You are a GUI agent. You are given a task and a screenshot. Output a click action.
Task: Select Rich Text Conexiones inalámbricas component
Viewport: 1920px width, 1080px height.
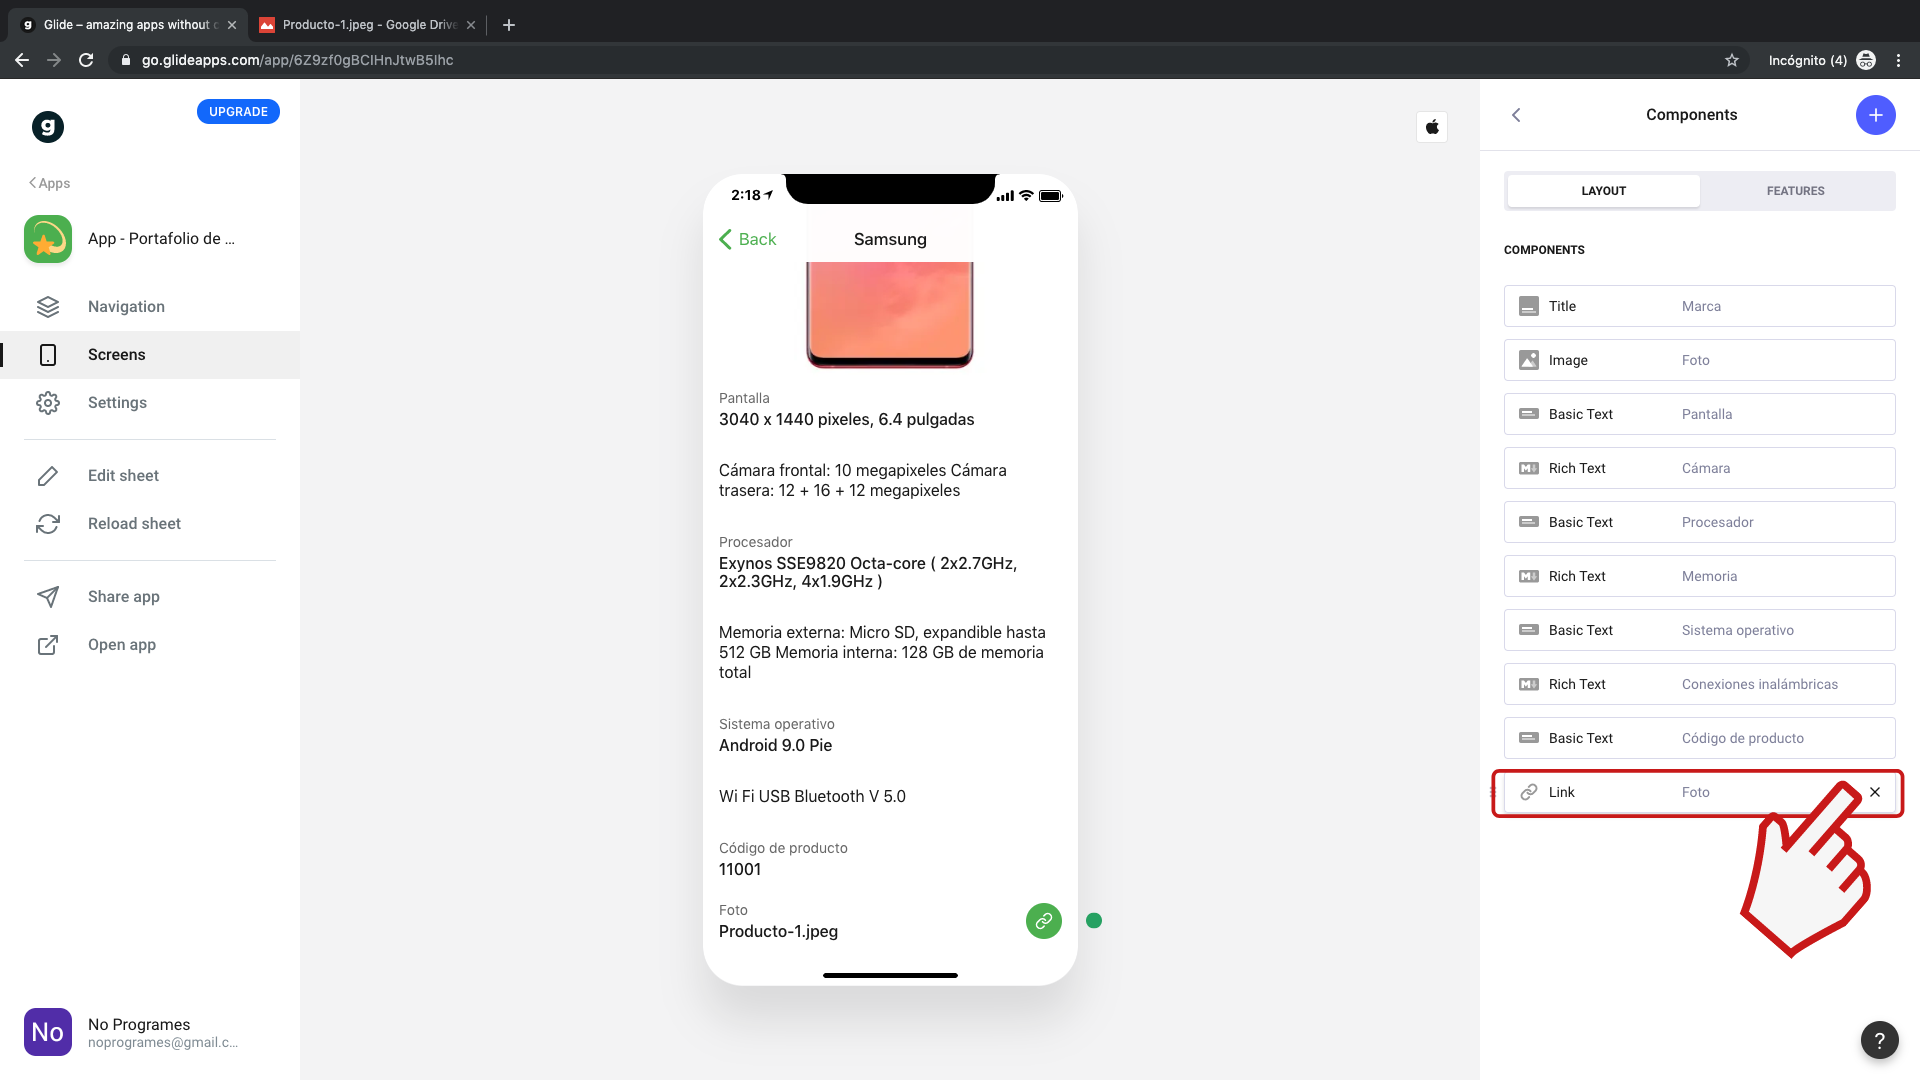tap(1699, 684)
